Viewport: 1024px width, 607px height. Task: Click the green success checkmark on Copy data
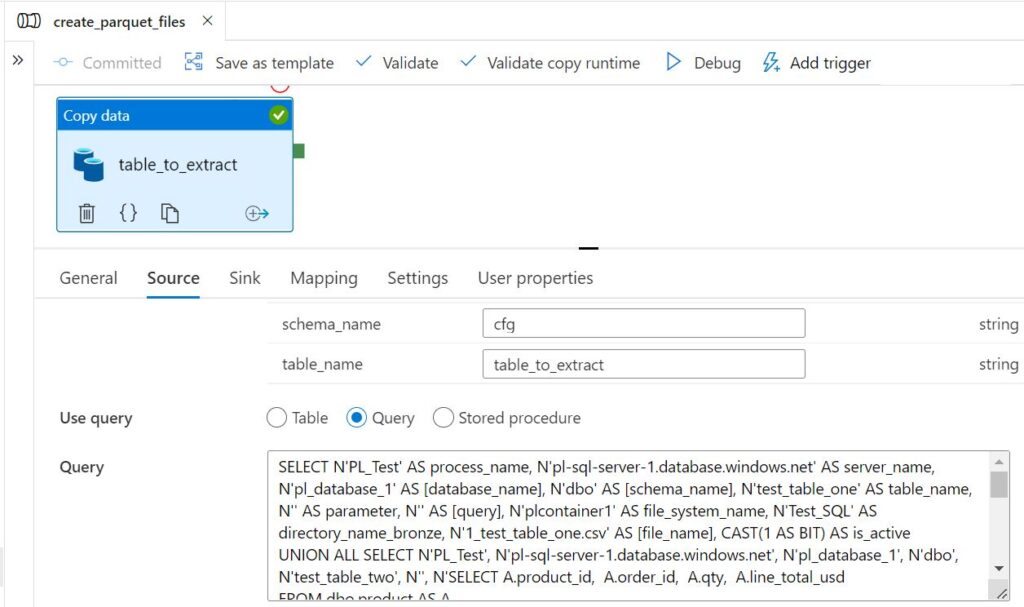click(x=278, y=115)
